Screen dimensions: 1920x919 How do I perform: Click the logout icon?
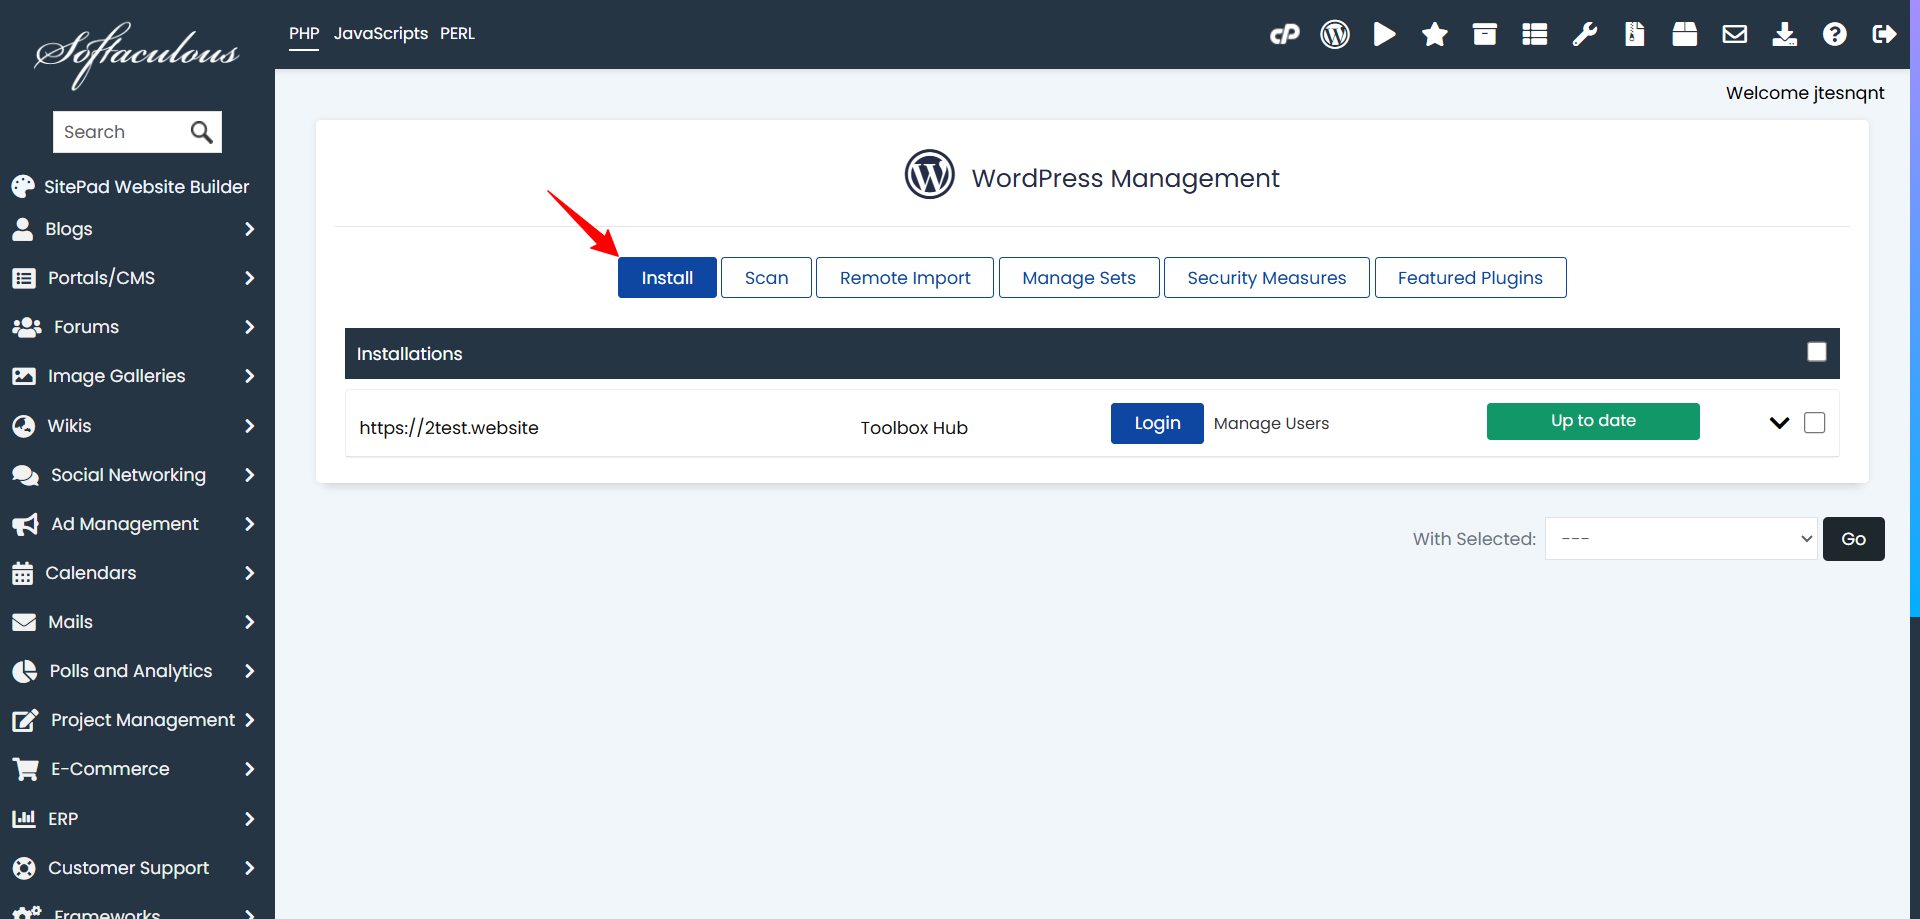[1885, 35]
